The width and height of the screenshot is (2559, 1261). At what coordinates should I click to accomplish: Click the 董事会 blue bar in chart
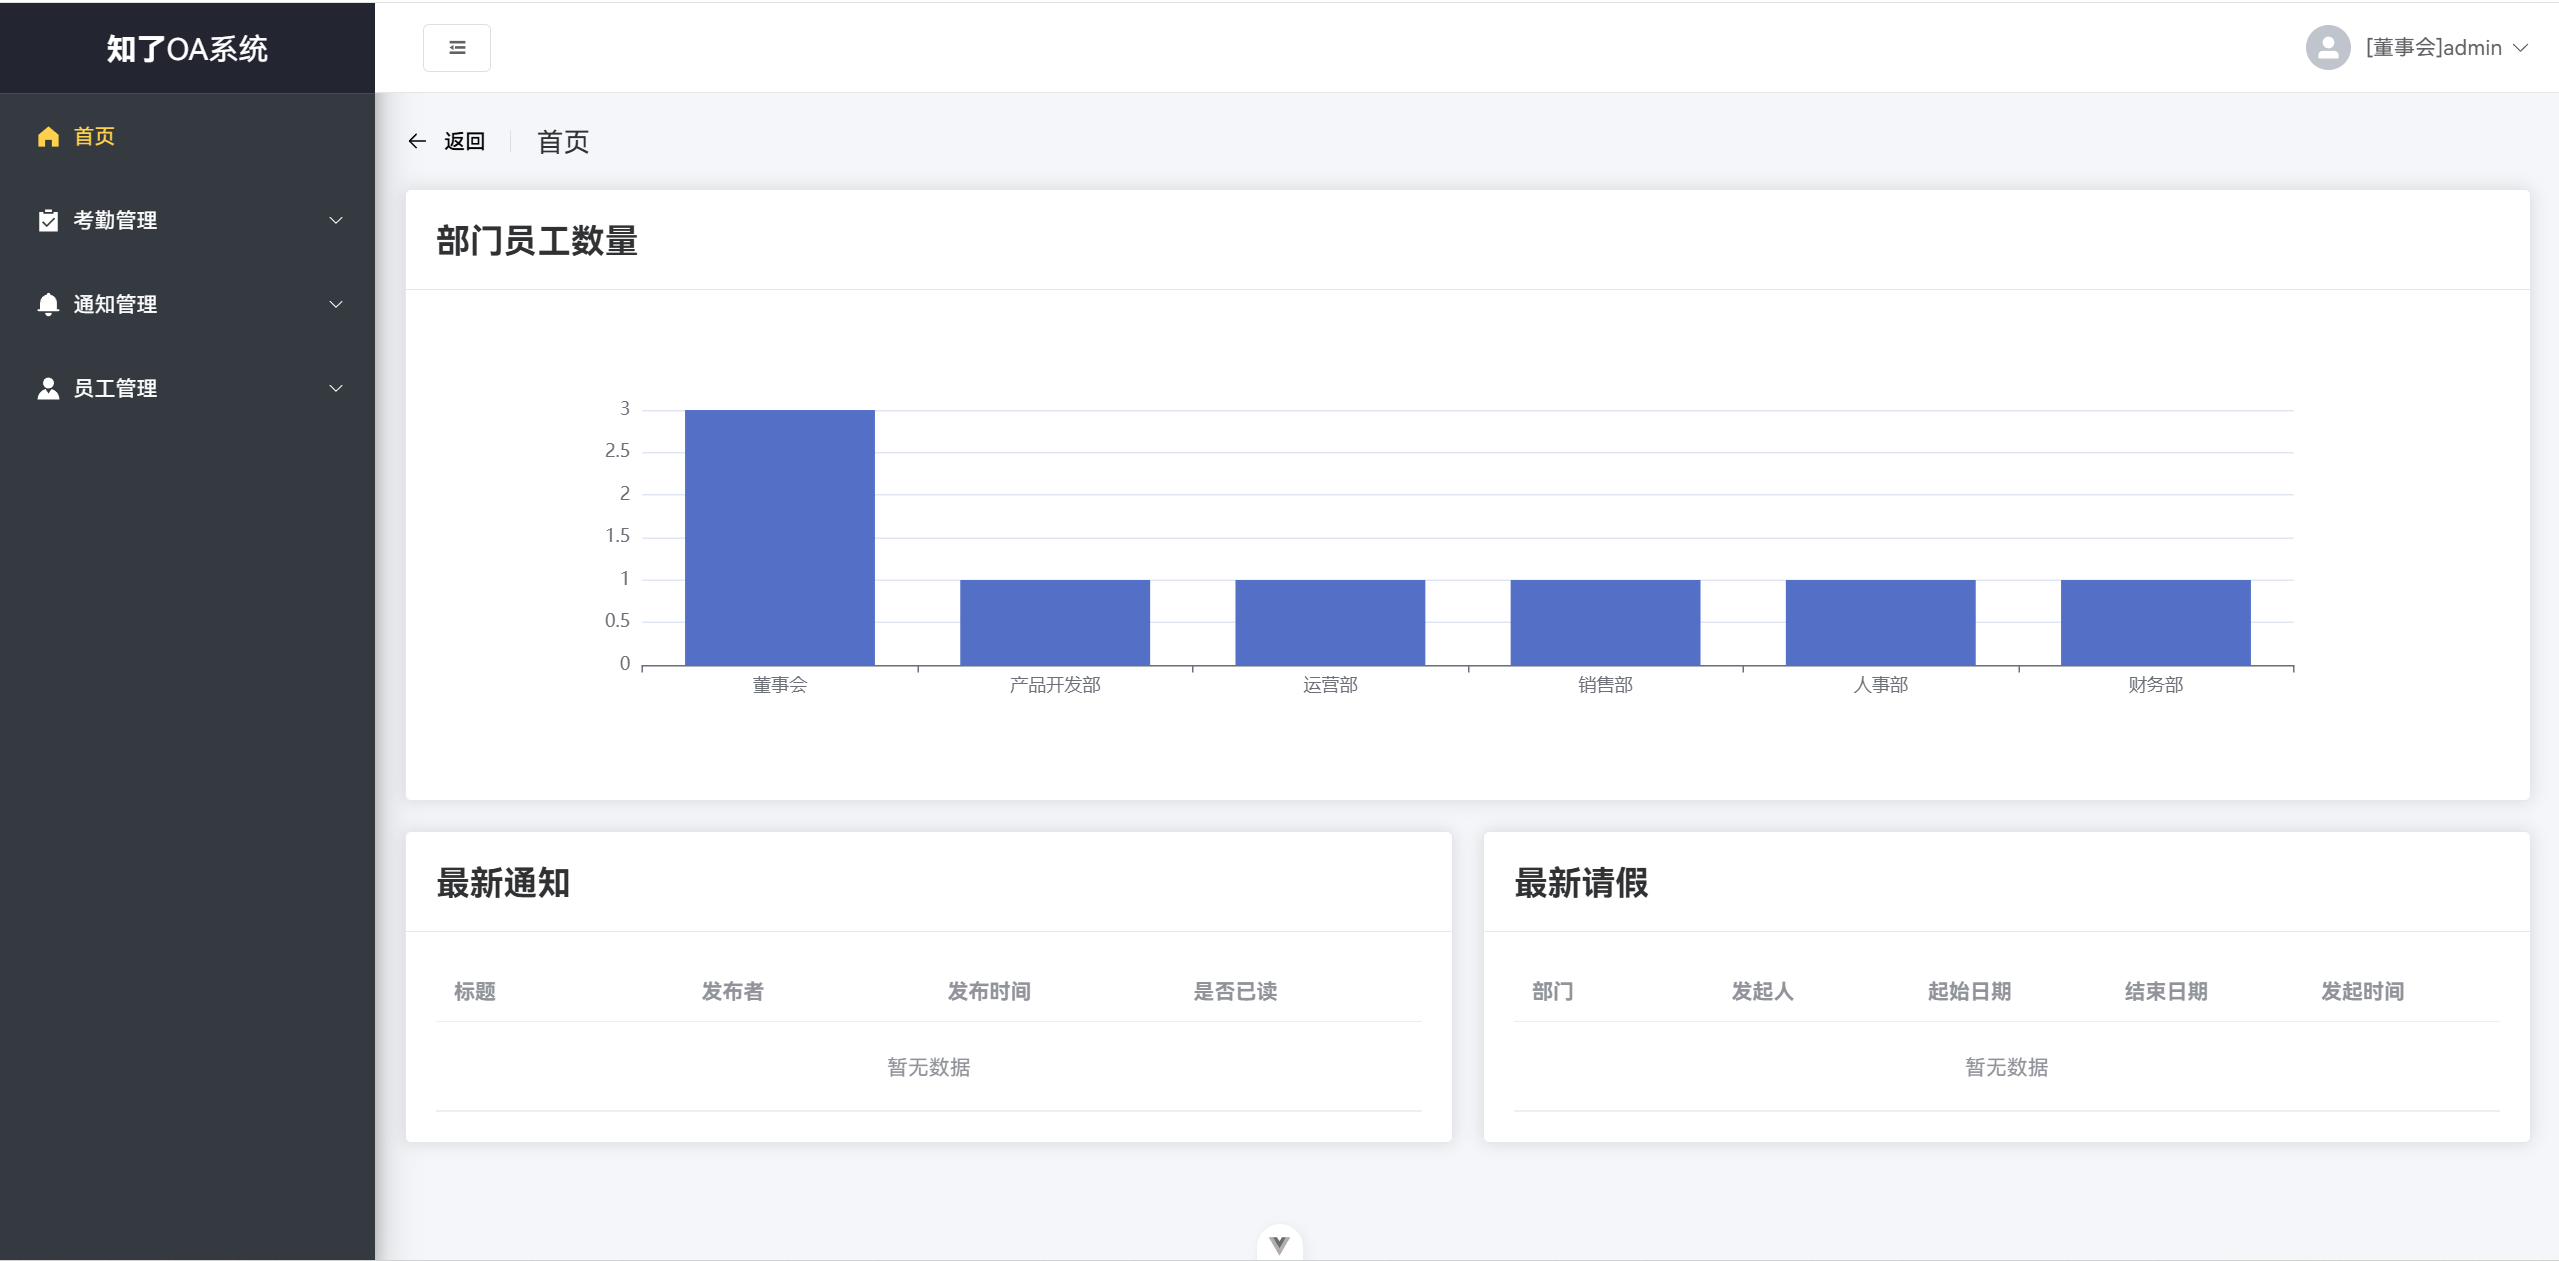pos(779,538)
